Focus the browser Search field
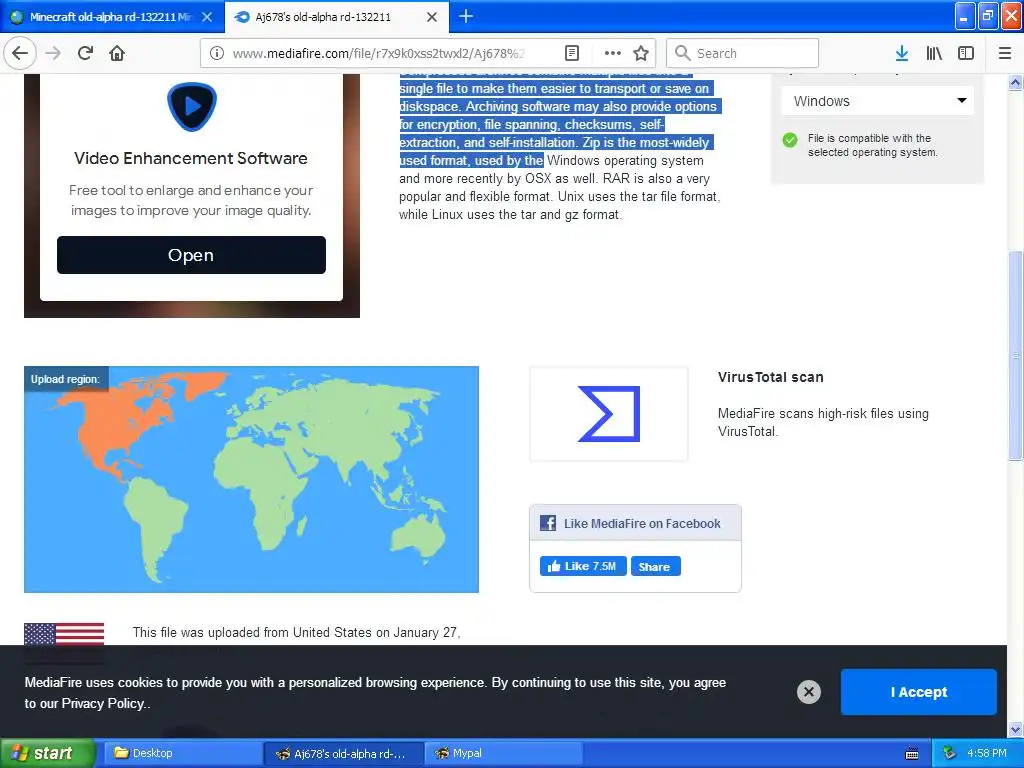This screenshot has width=1024, height=768. pyautogui.click(x=743, y=53)
